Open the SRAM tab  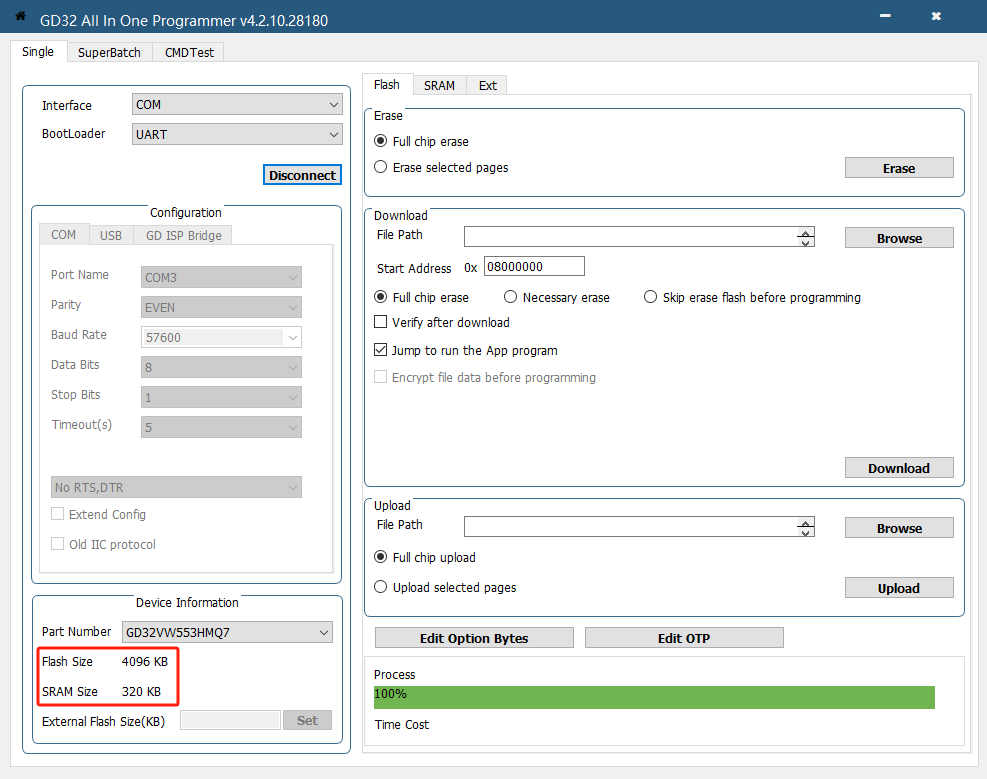tap(439, 85)
